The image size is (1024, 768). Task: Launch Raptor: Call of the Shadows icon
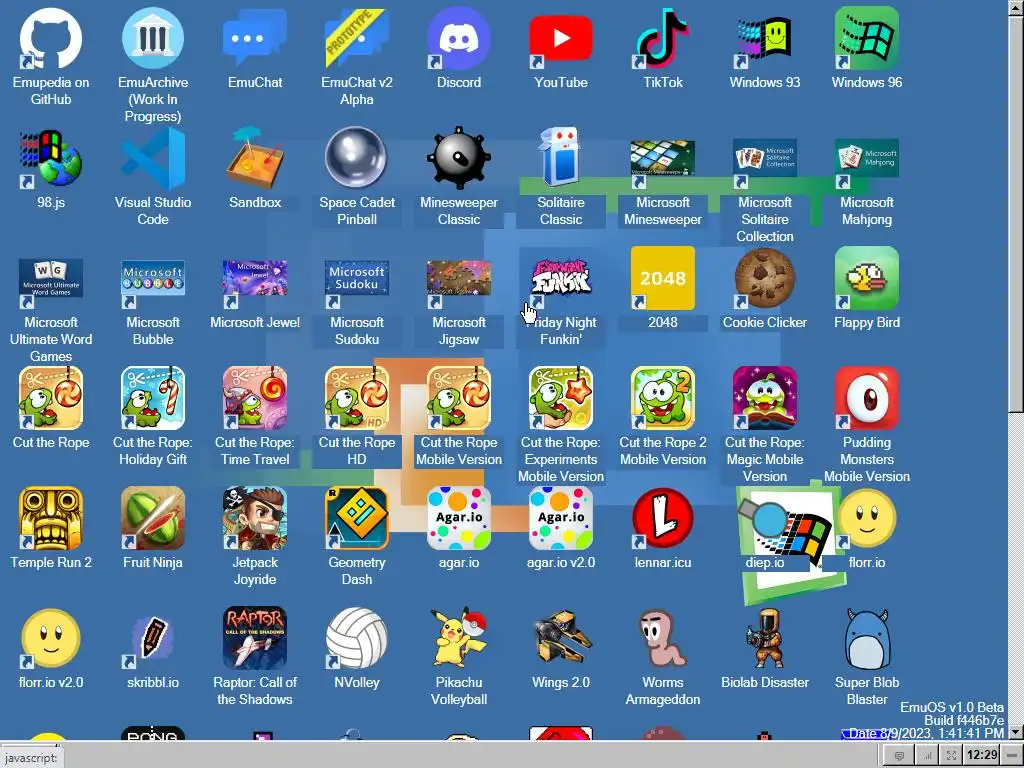(x=255, y=638)
